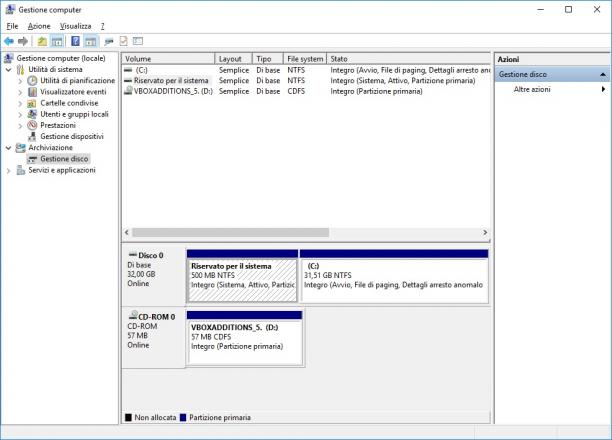Open the Visualizza menu
This screenshot has height=440, width=612.
click(75, 26)
